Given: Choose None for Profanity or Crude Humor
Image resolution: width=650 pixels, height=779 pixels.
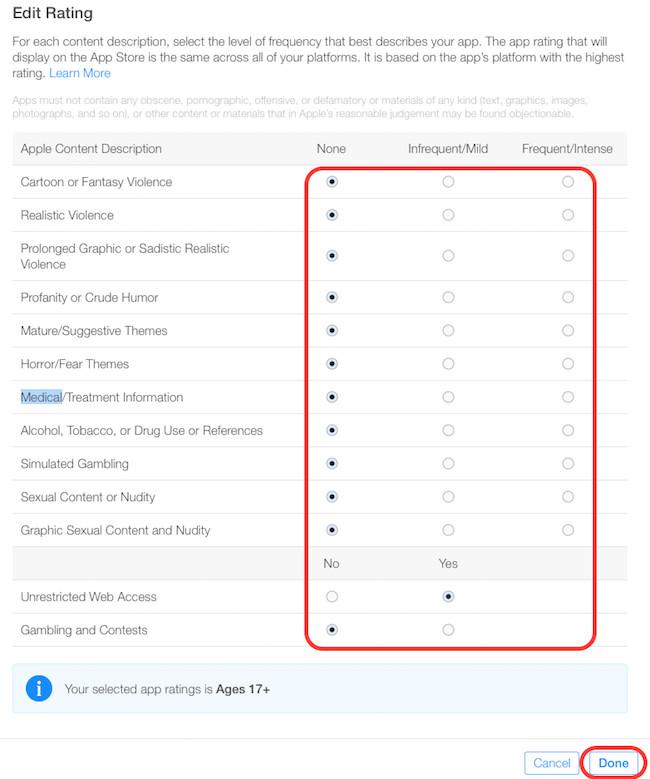Looking at the screenshot, I should pos(332,297).
